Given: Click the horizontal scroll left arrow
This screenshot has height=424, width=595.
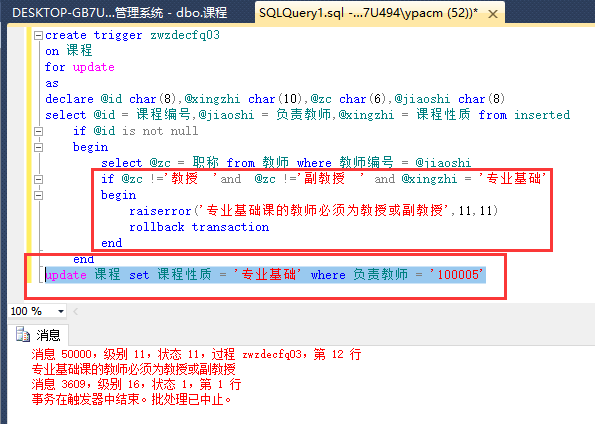Looking at the screenshot, I should click(x=76, y=312).
